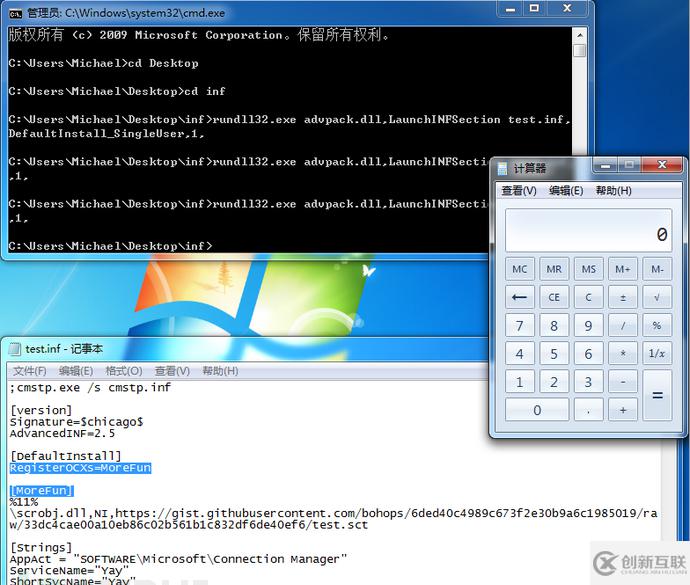Viewport: 690px width, 585px height.
Task: Click the square root button
Action: (x=657, y=297)
